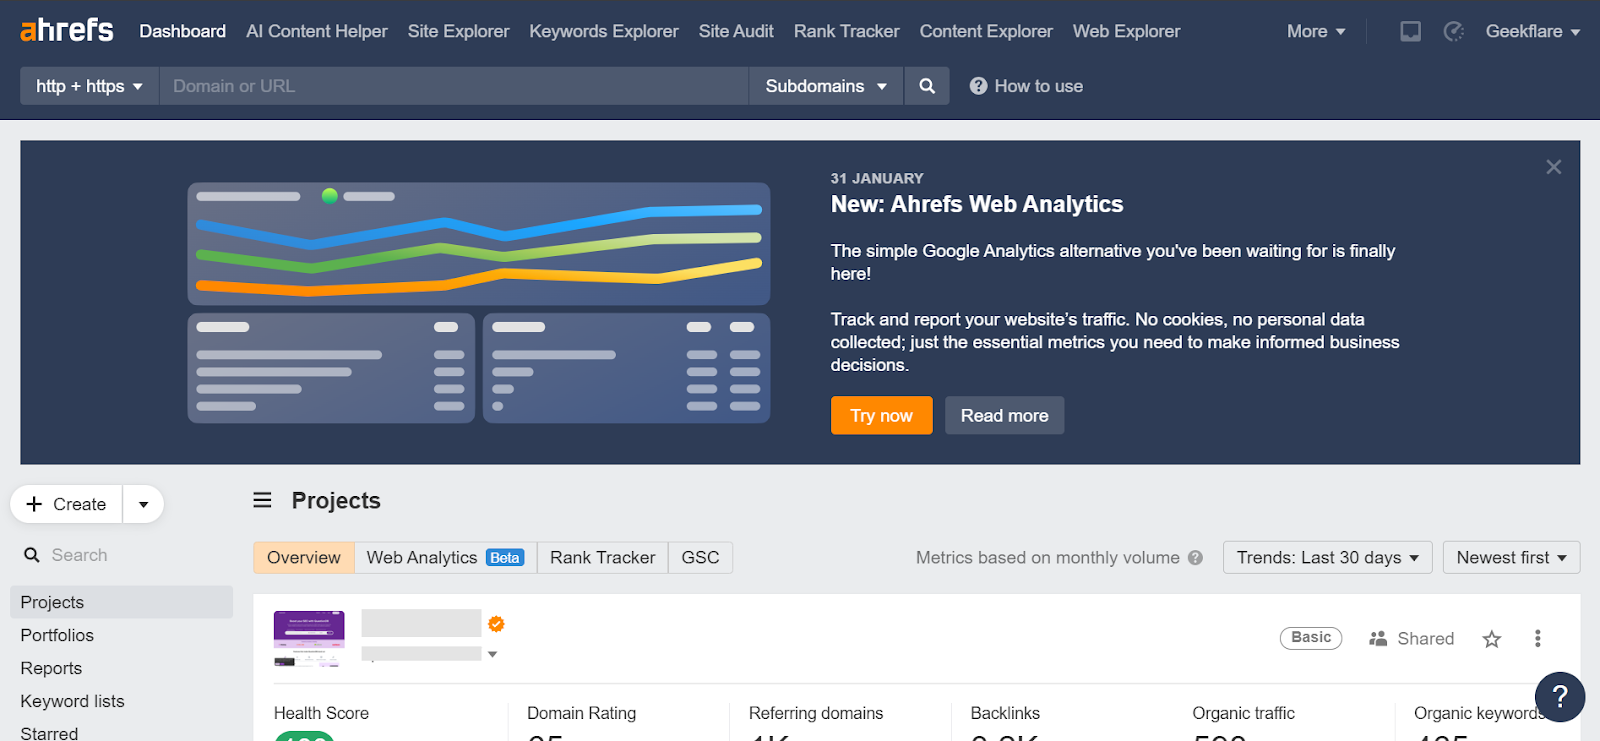The image size is (1600, 741).
Task: Open Starred in the sidebar
Action: click(49, 733)
